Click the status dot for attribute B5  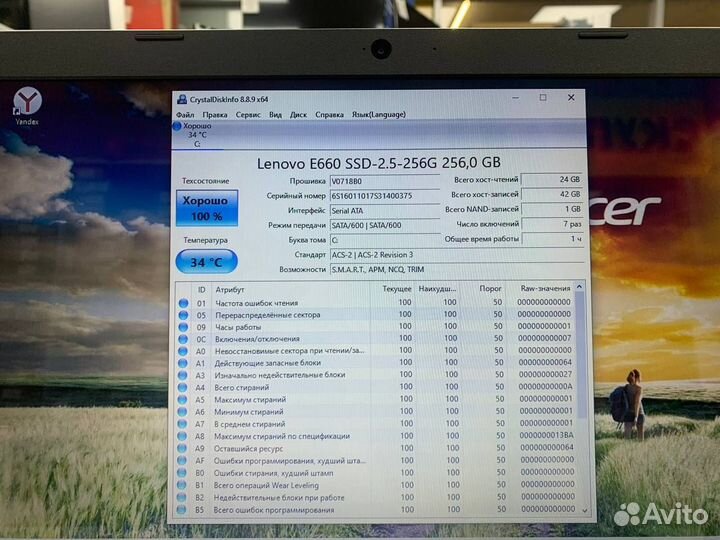click(181, 510)
